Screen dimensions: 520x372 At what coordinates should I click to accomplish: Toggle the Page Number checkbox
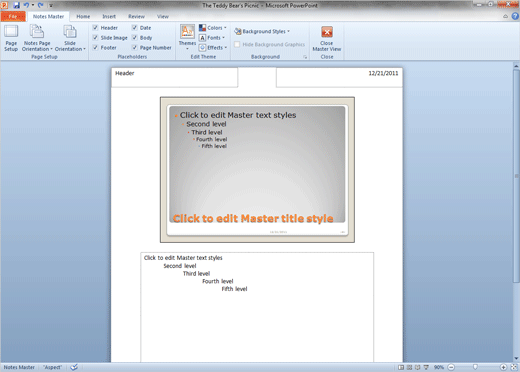(135, 47)
